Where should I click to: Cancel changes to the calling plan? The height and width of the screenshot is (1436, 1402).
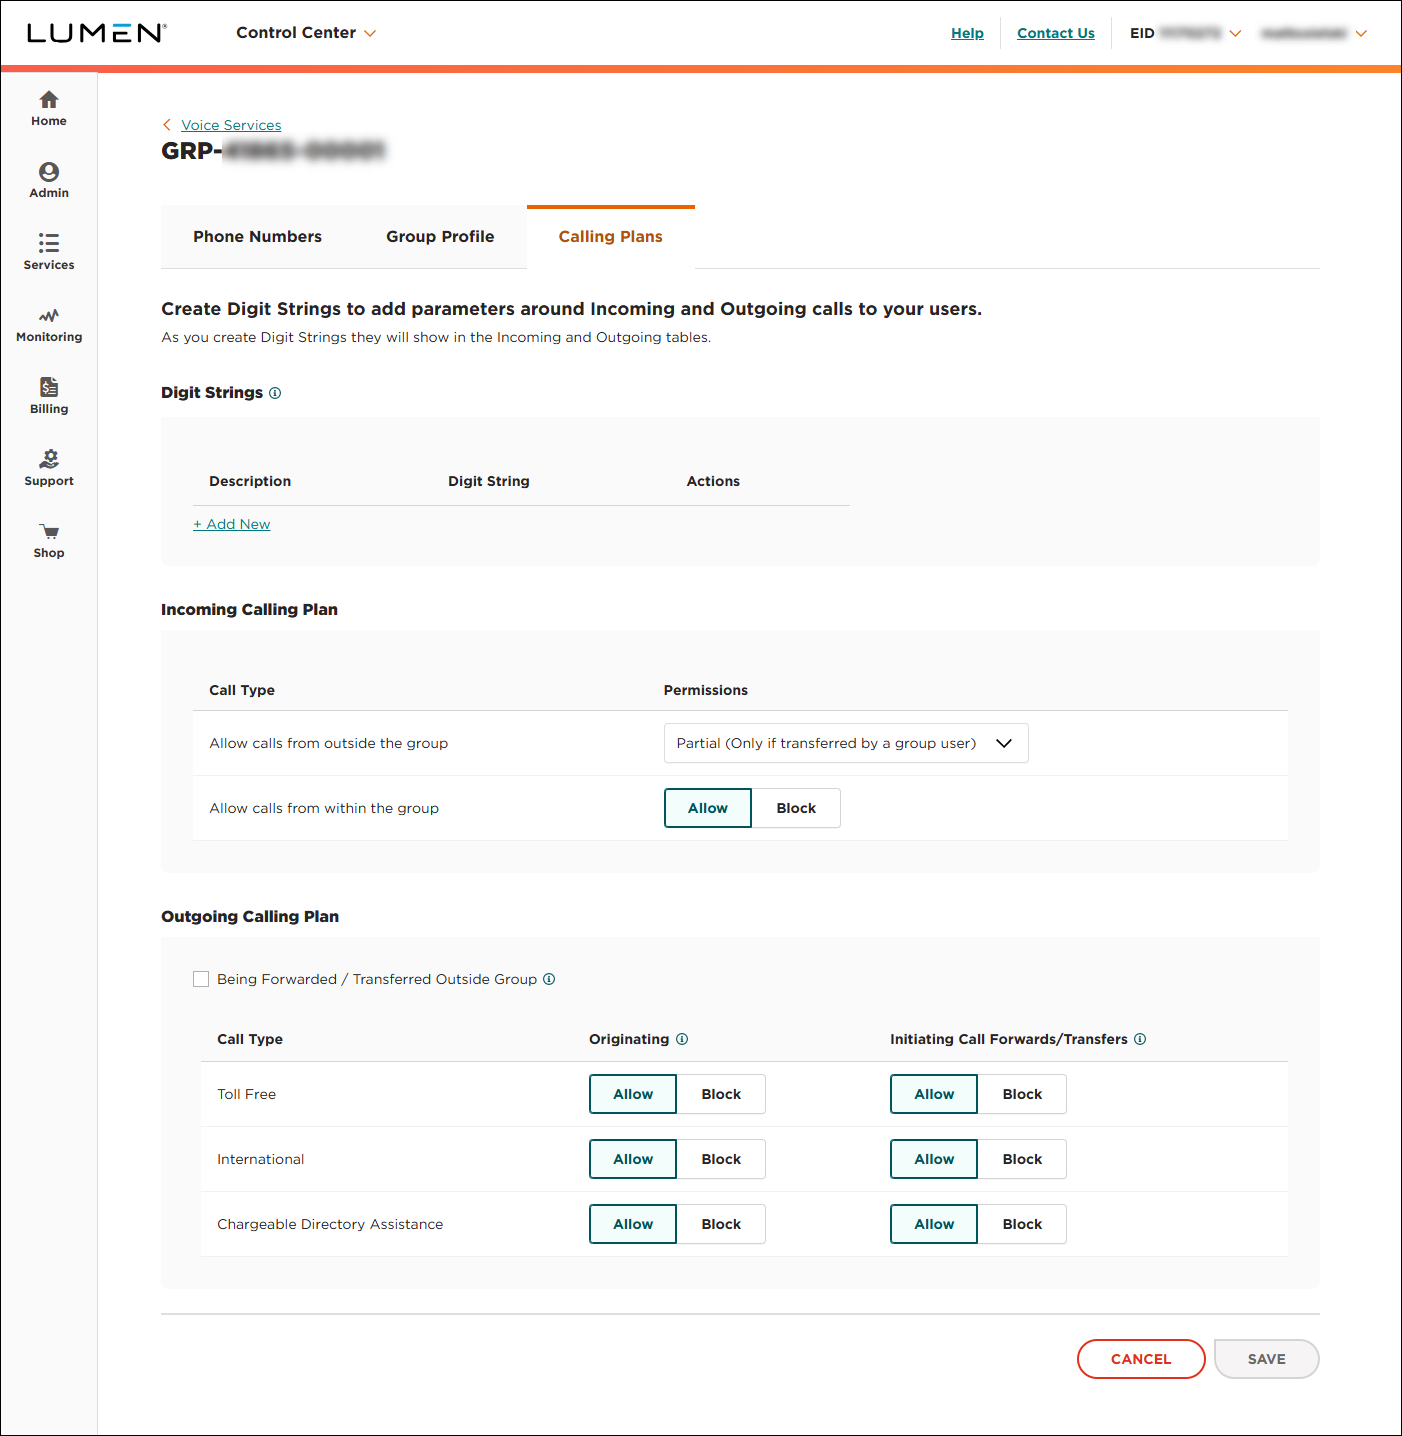point(1140,1359)
